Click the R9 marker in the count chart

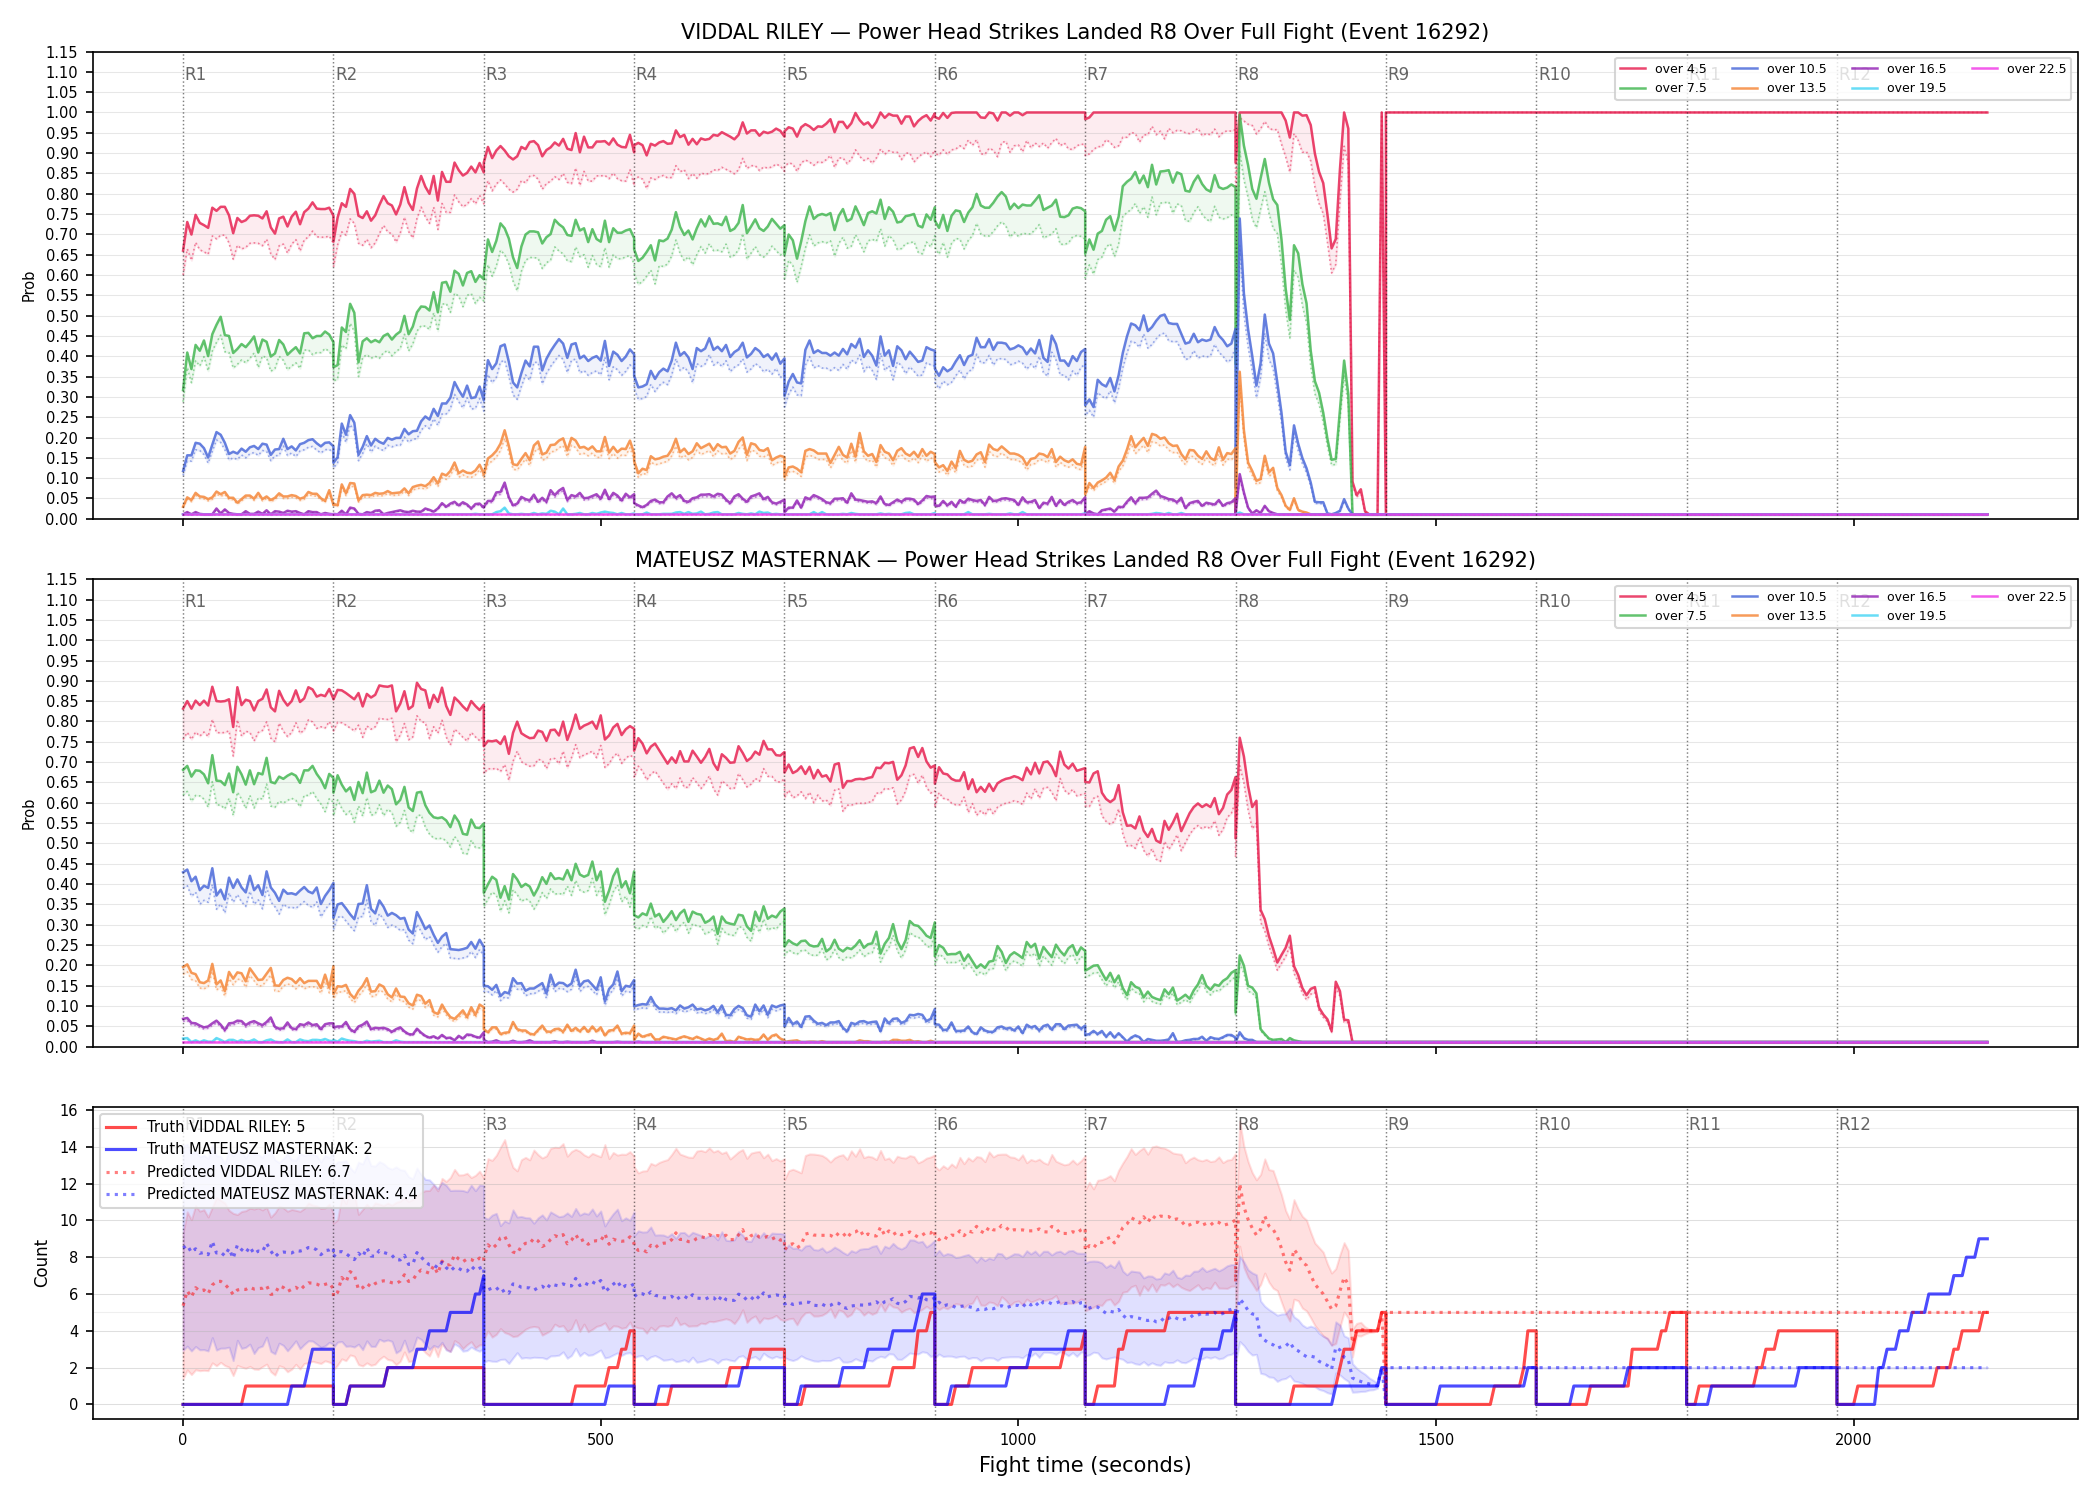[x=1398, y=1124]
